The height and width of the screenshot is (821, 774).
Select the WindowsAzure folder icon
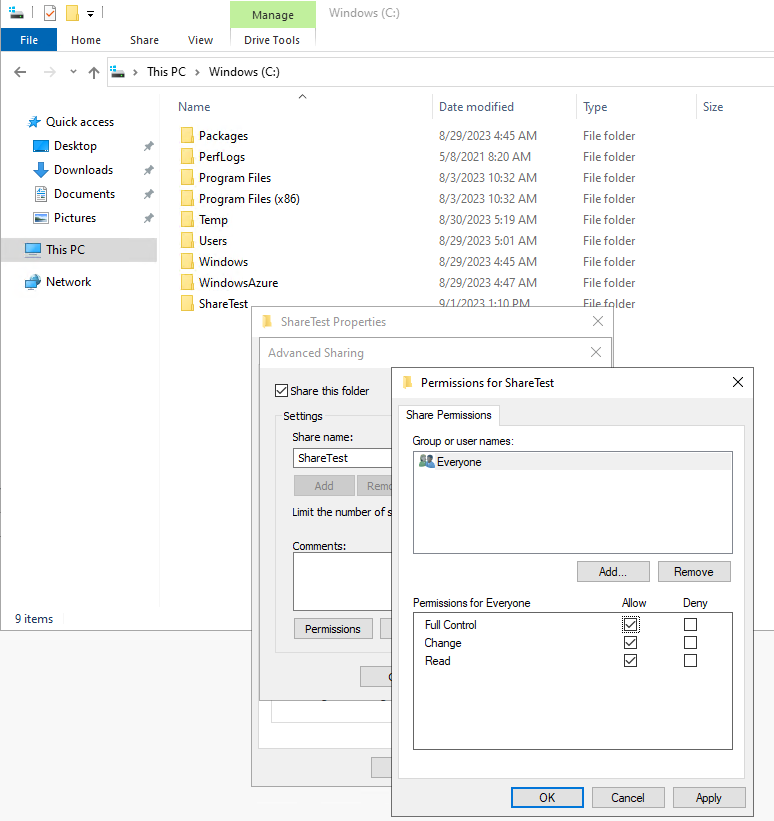pos(187,282)
